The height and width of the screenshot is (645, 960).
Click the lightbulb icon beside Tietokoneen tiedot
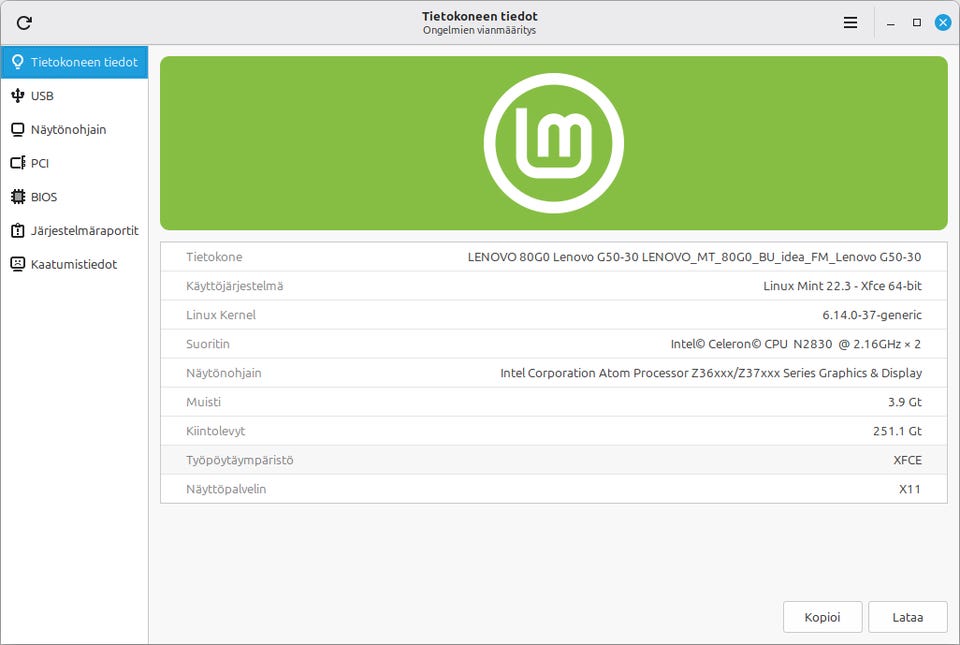[x=18, y=62]
